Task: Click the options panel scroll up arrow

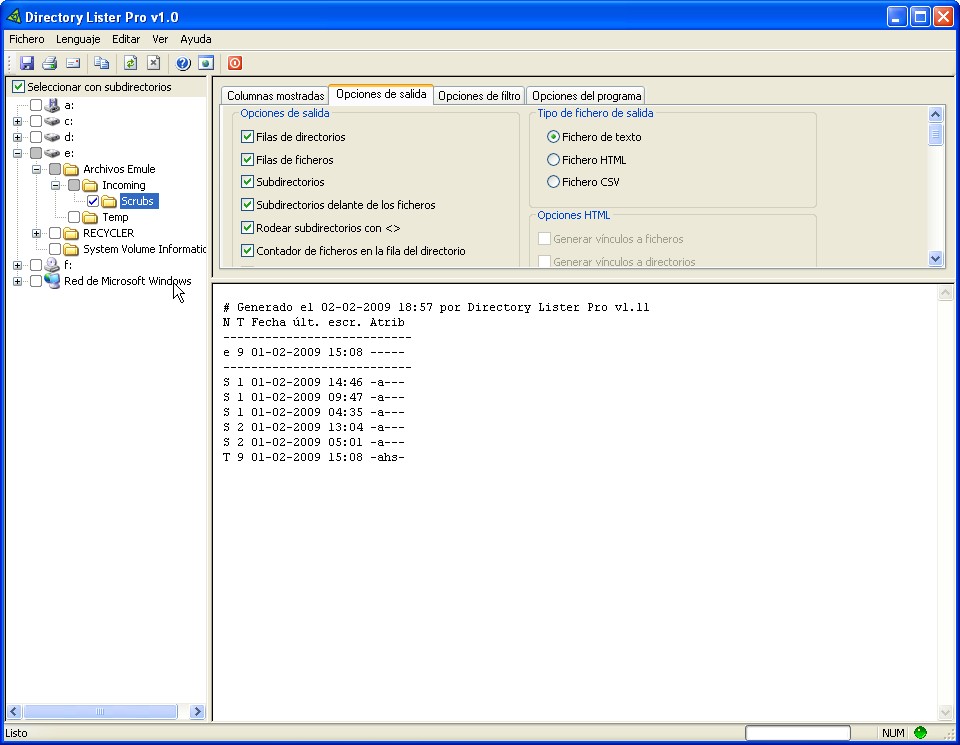Action: (935, 114)
